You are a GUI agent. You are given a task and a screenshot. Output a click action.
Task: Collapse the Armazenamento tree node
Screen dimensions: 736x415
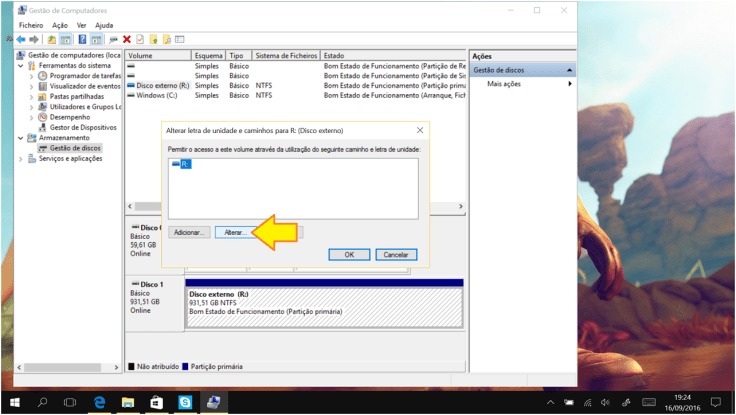[x=22, y=138]
